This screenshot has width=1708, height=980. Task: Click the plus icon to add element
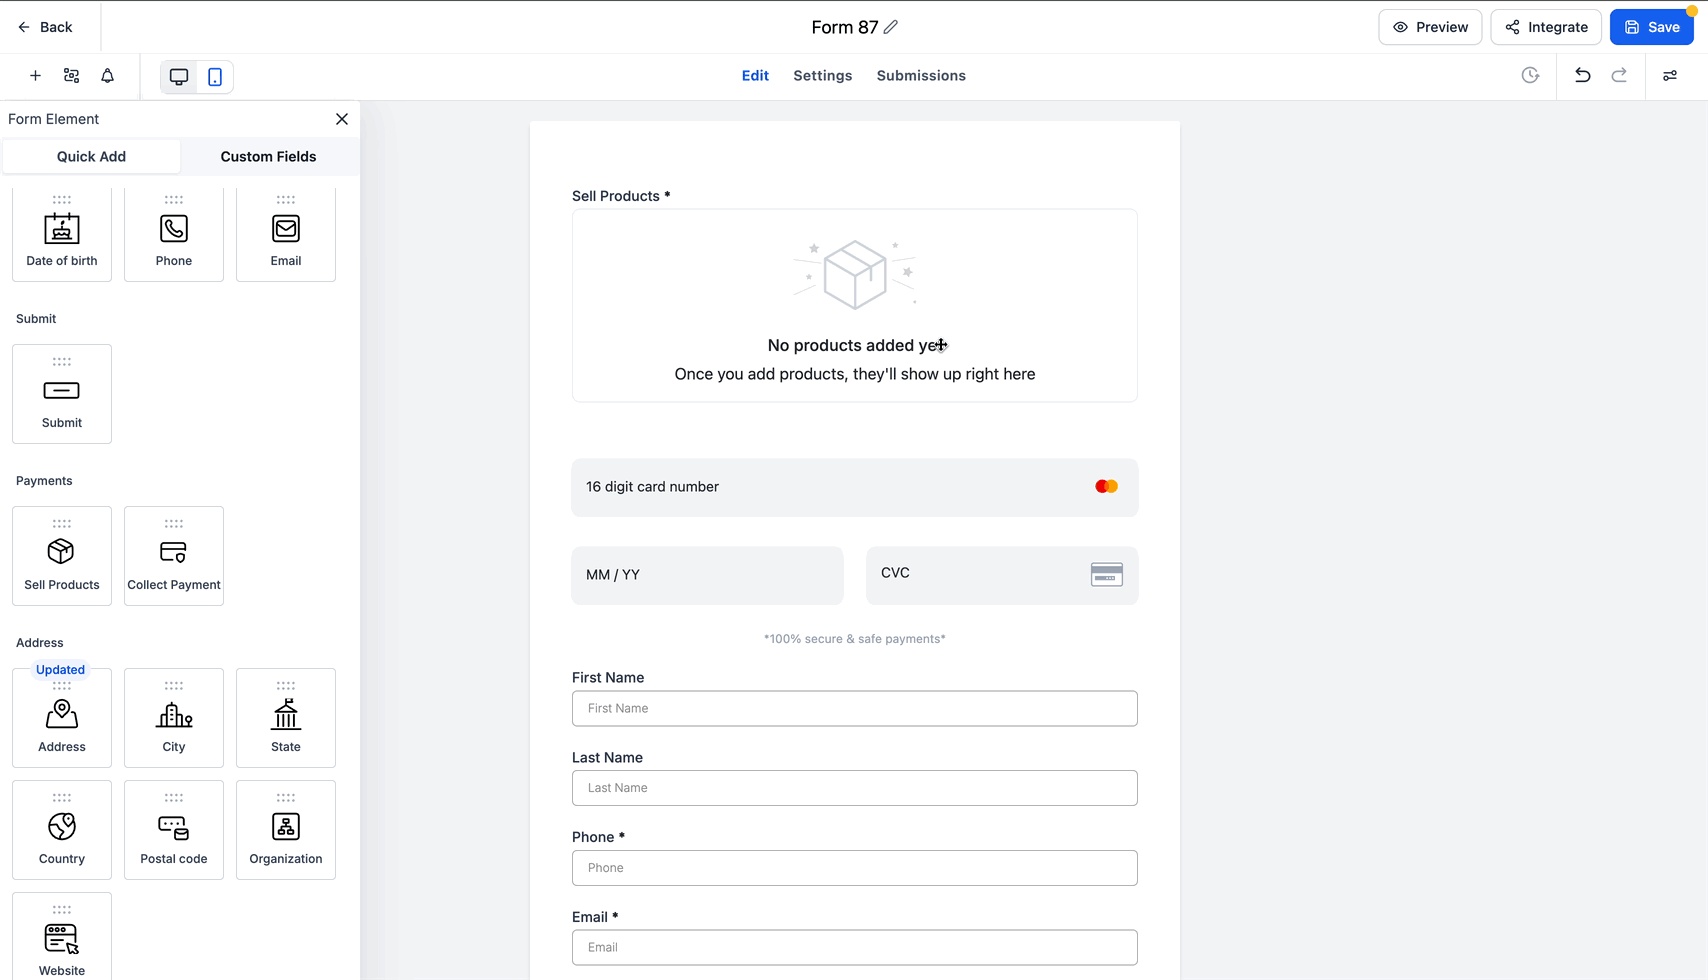35,76
